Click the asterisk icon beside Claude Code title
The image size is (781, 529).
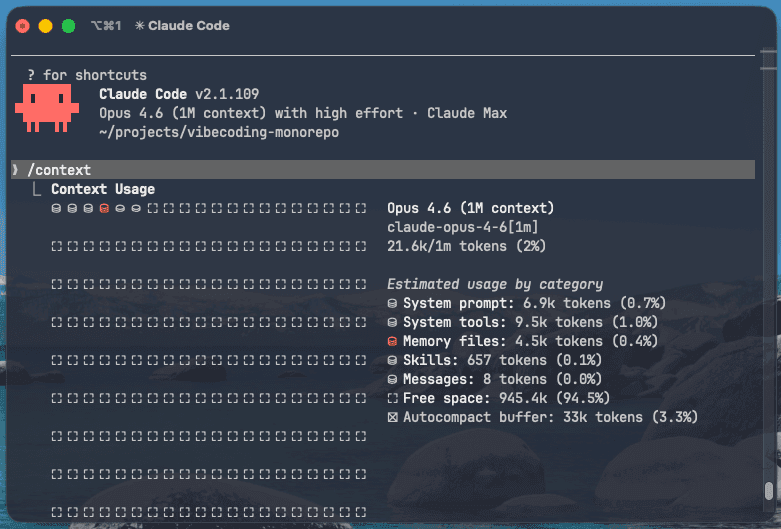[139, 25]
